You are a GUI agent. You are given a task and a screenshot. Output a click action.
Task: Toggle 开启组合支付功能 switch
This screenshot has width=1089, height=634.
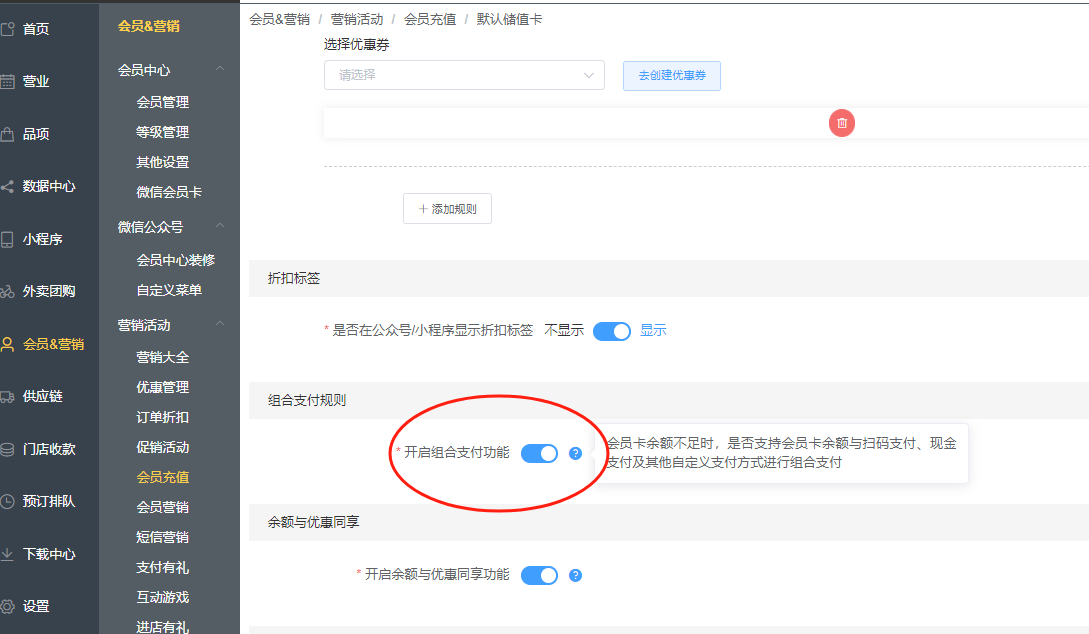(540, 453)
